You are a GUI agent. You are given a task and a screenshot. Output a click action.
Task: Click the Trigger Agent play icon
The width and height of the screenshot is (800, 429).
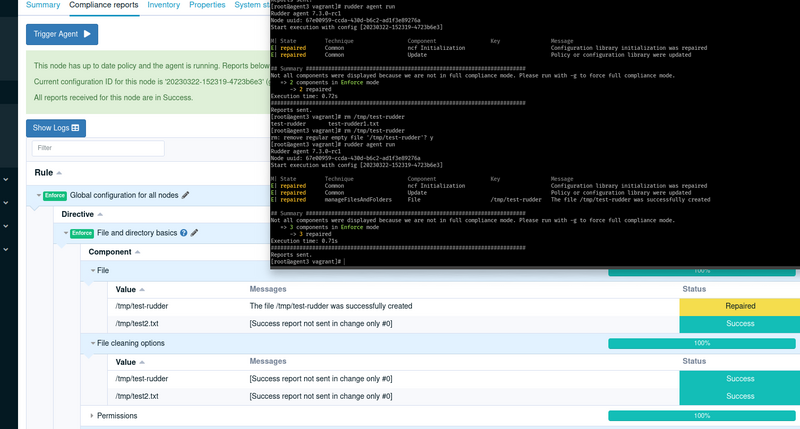(87, 34)
